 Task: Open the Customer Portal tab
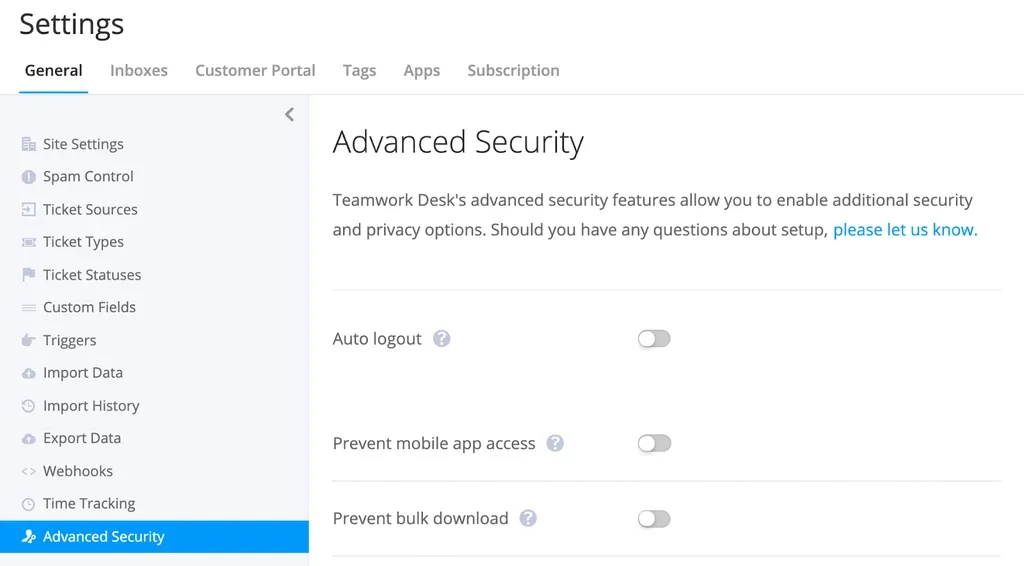coord(255,71)
